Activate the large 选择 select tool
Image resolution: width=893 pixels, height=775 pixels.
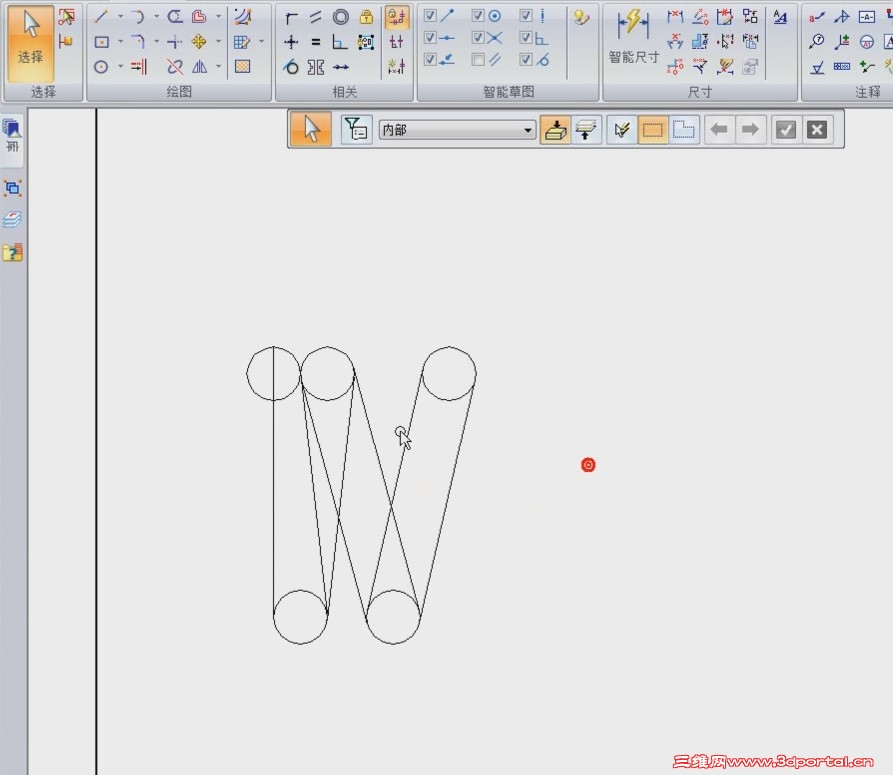[31, 43]
